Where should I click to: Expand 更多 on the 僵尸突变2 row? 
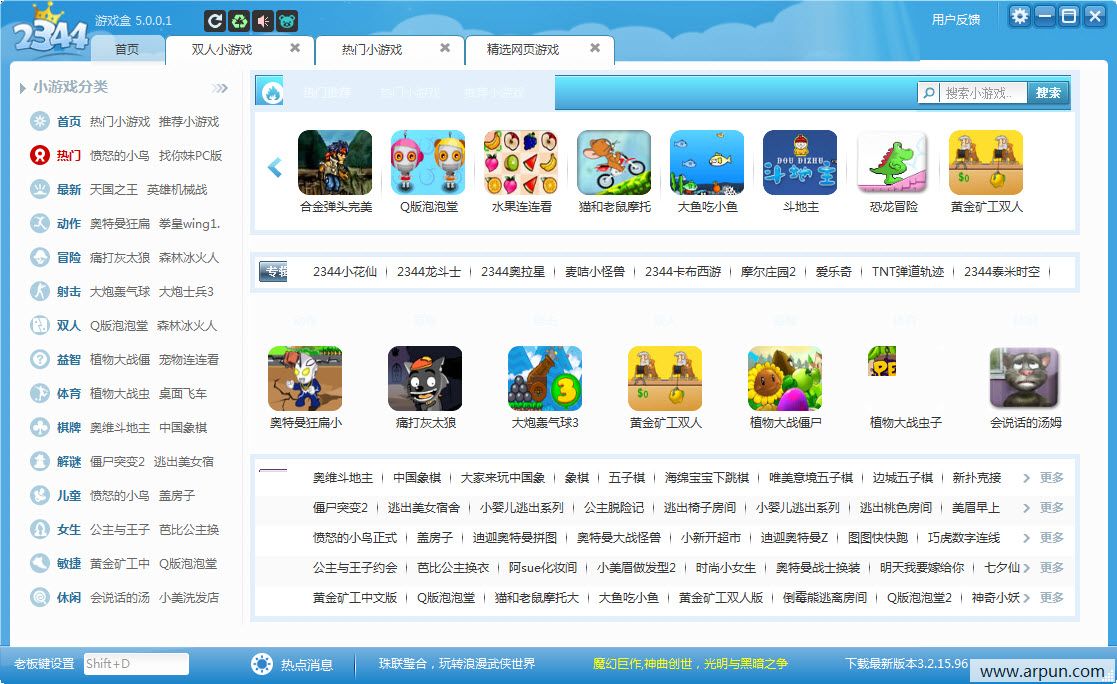(x=1051, y=507)
